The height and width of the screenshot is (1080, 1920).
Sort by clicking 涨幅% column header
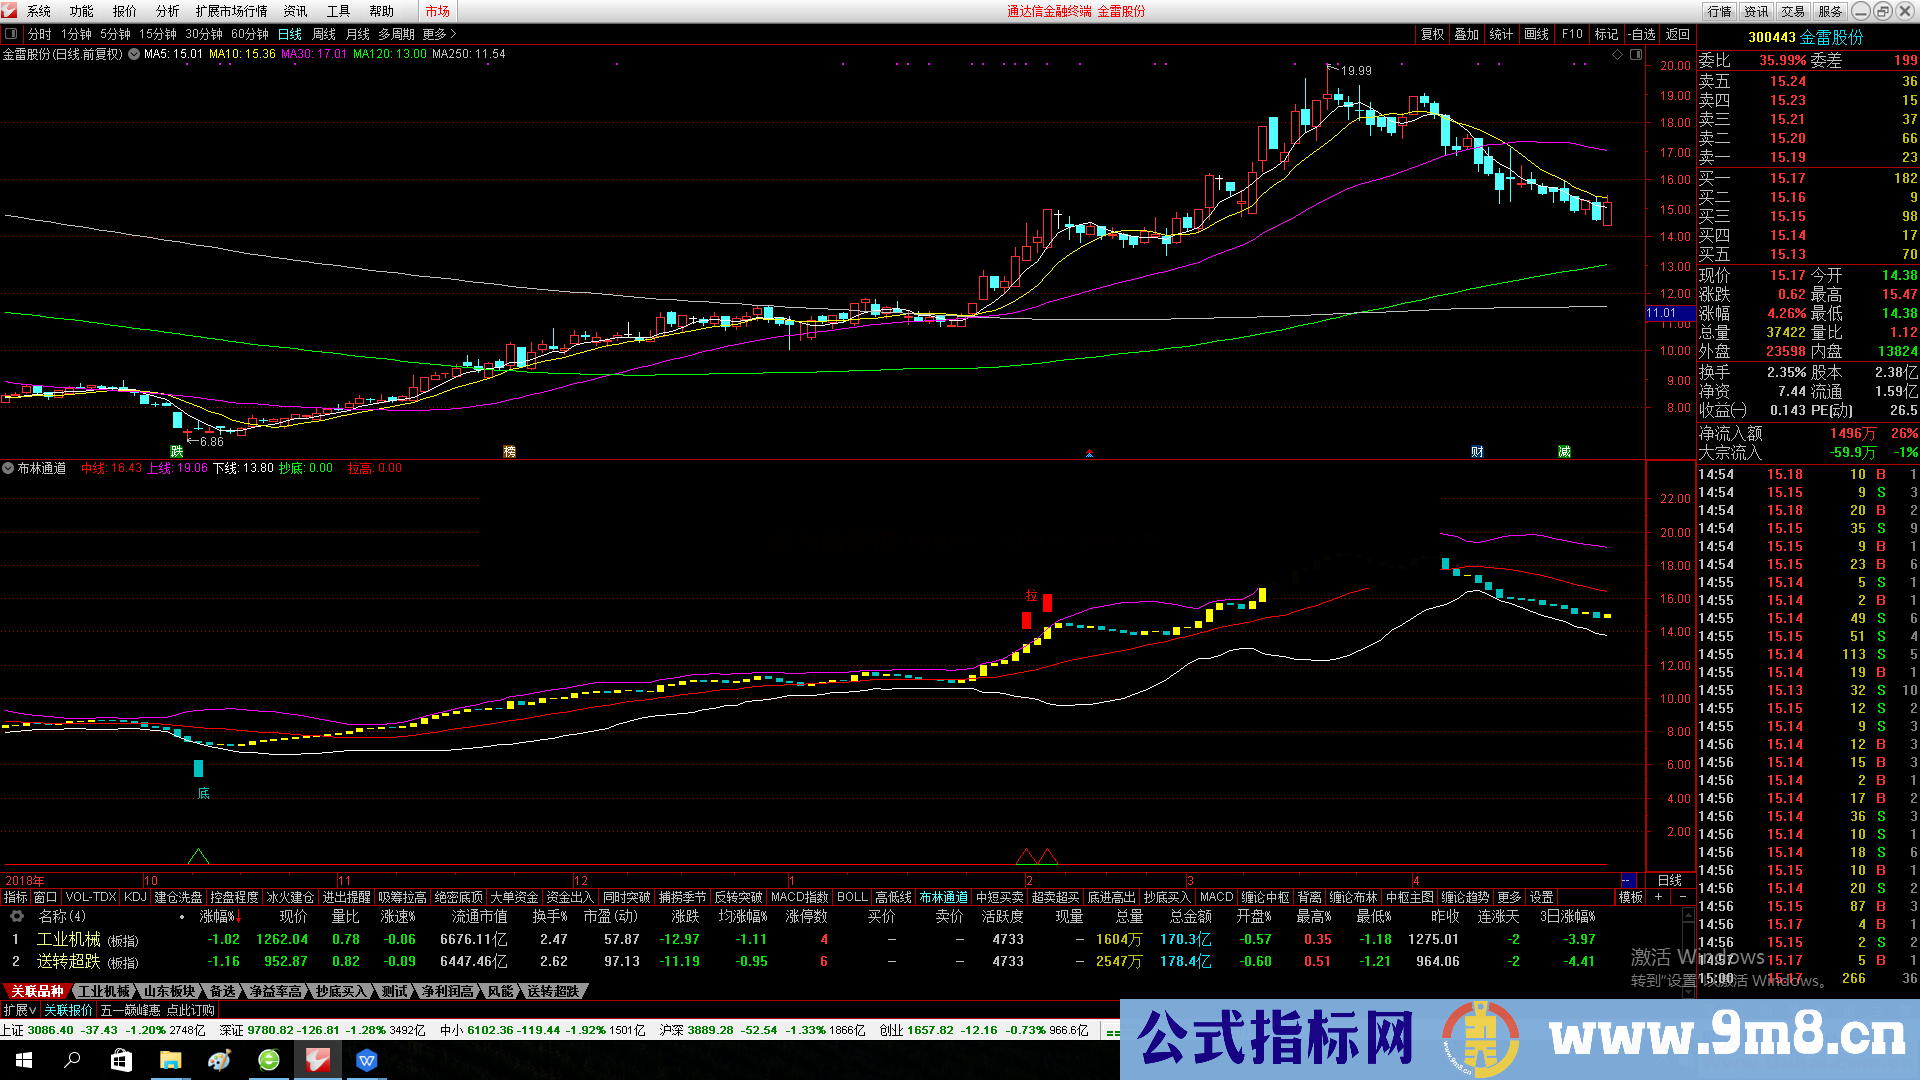[218, 916]
